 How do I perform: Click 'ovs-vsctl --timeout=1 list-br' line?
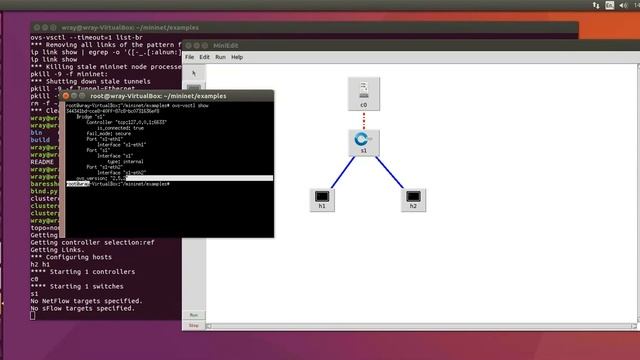pyautogui.click(x=87, y=37)
